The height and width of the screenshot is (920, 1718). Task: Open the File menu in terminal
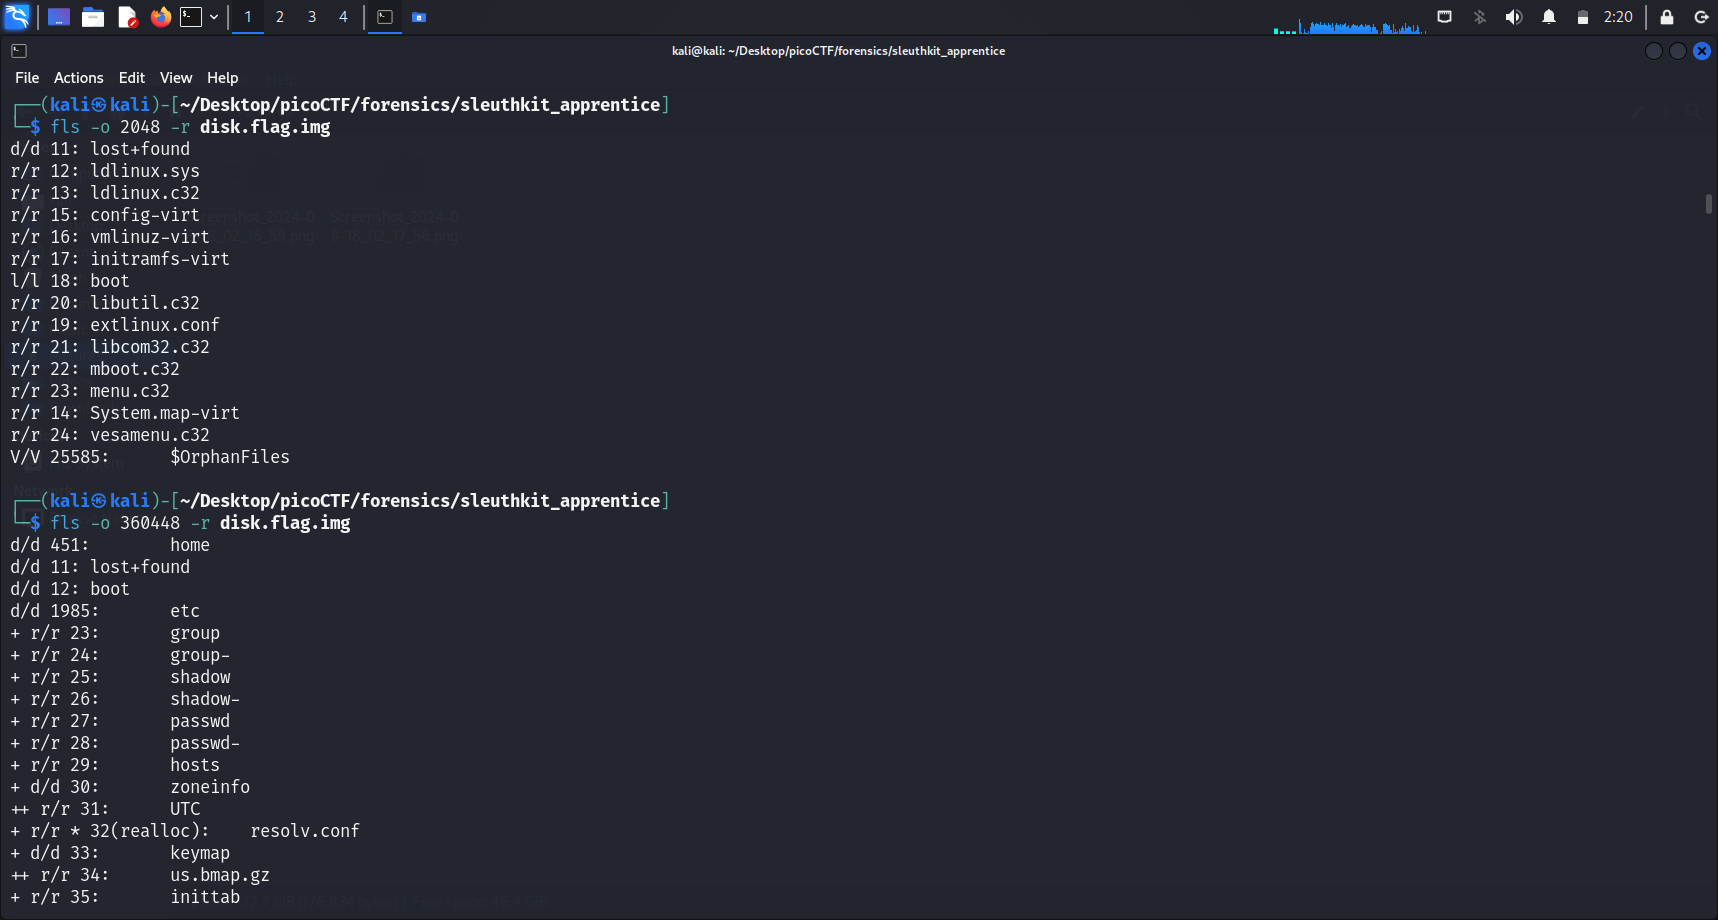tap(27, 78)
